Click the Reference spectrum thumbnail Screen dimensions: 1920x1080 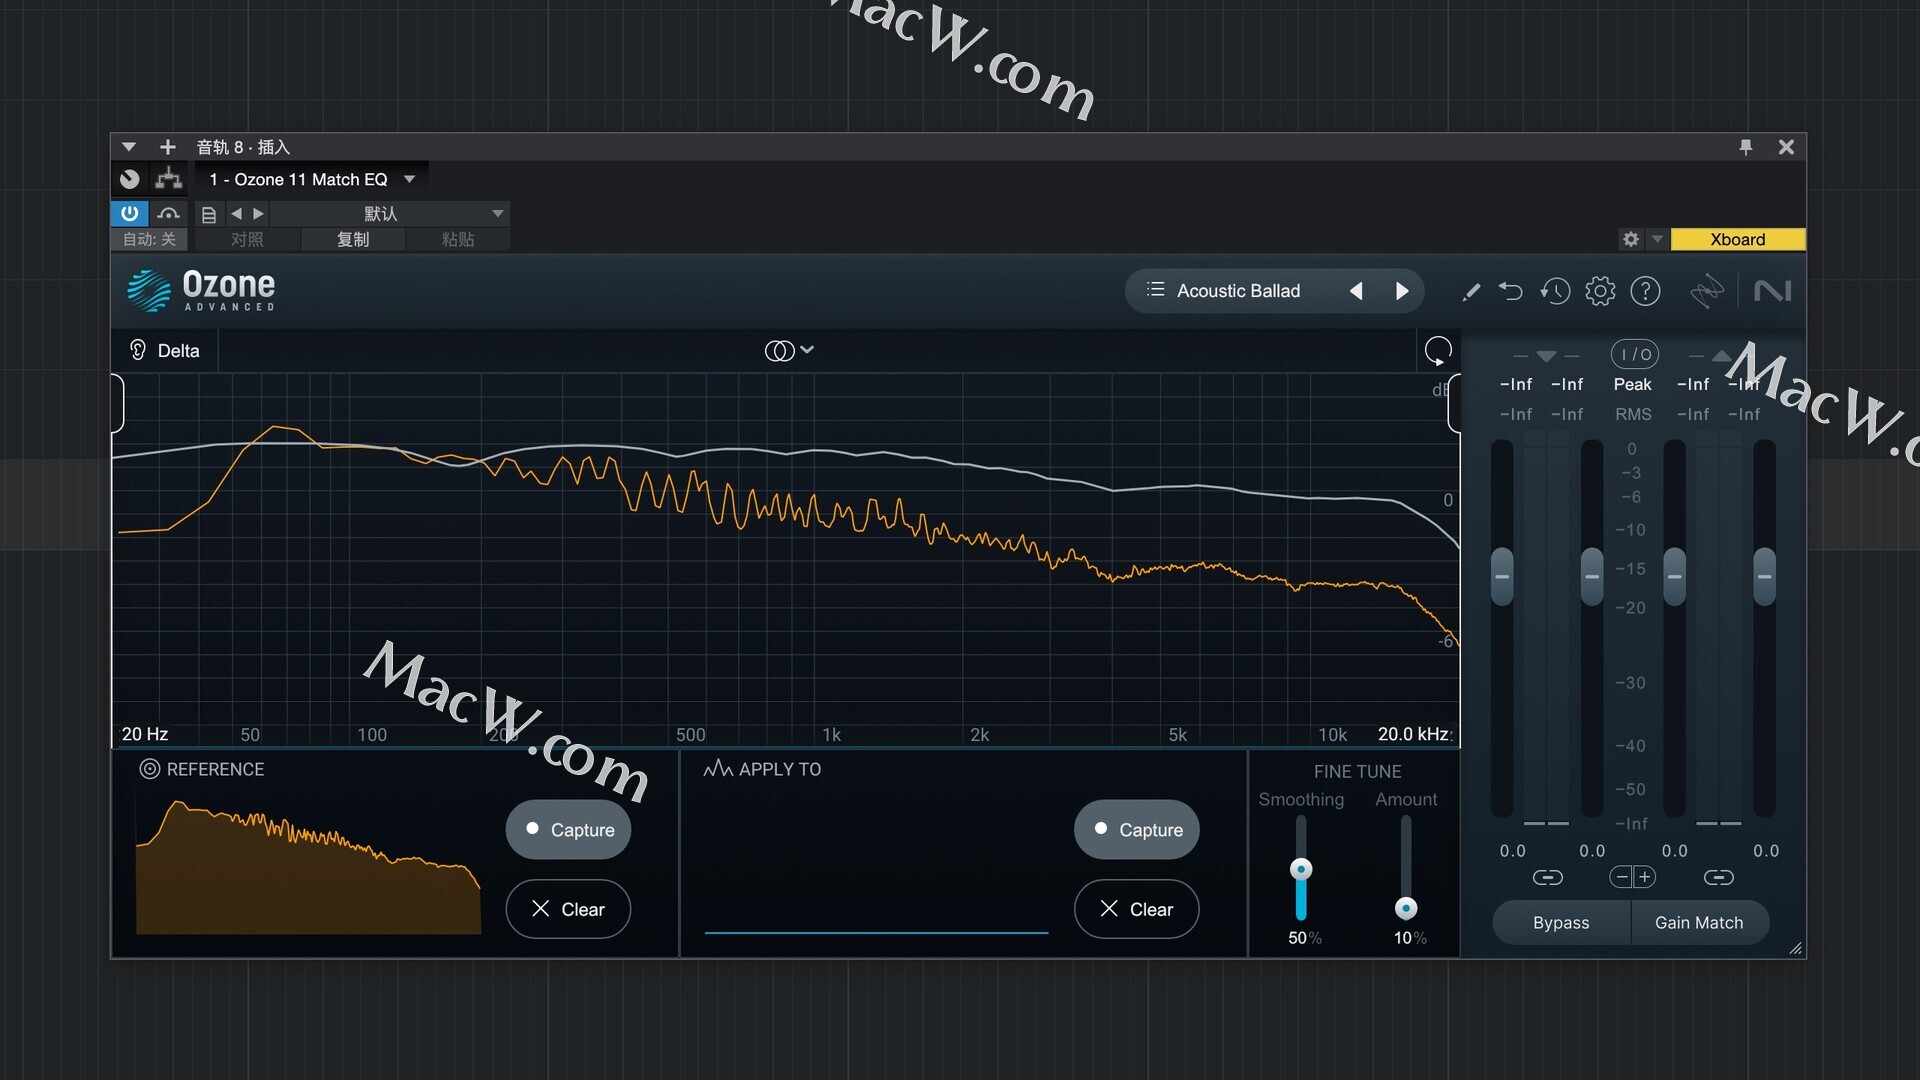pos(308,867)
